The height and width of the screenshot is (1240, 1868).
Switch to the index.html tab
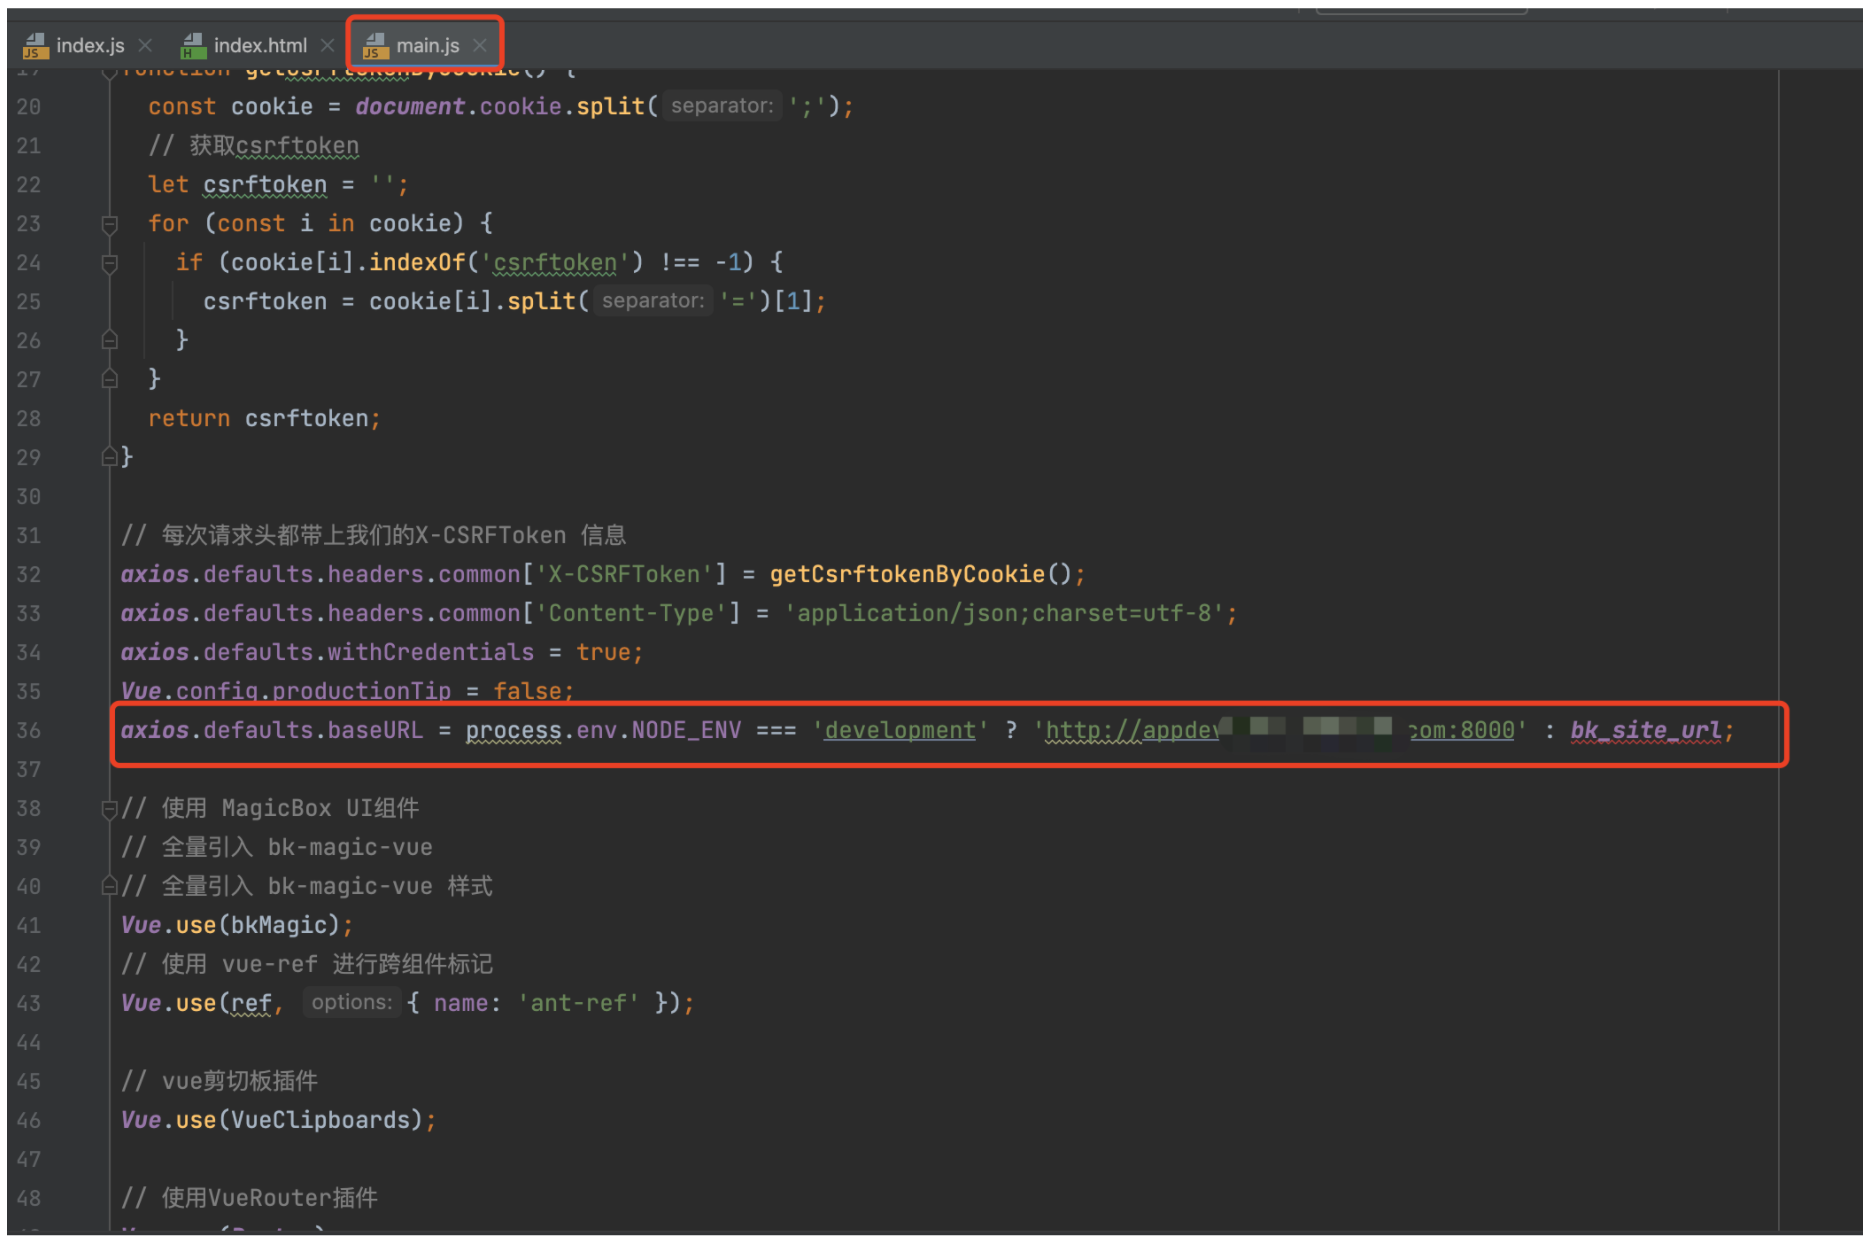point(259,45)
